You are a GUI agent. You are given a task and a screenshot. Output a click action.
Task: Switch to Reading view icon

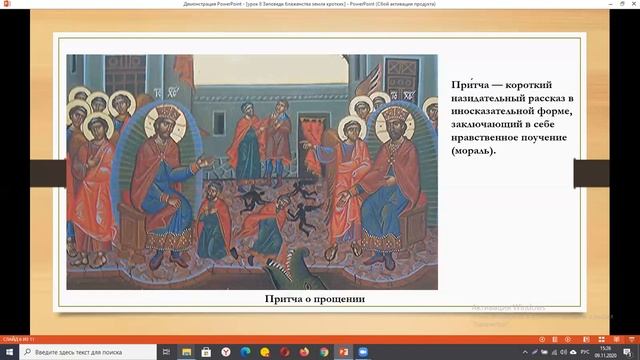pyautogui.click(x=616, y=339)
